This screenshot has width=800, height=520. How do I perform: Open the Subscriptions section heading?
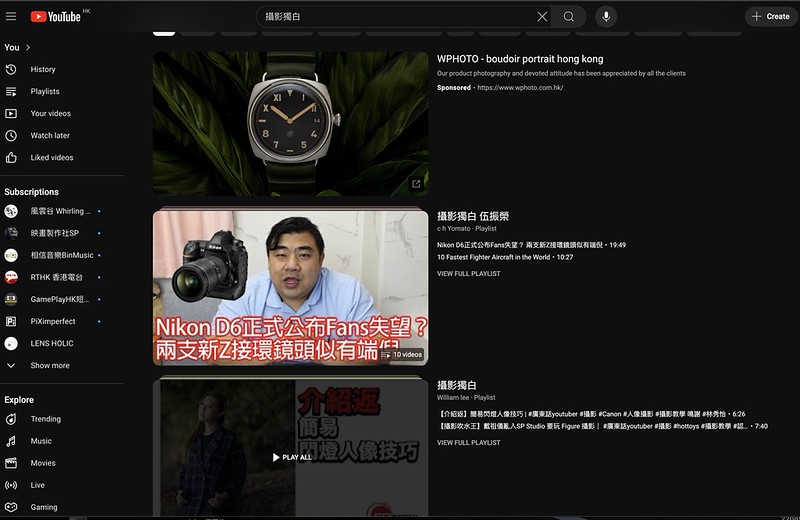coord(32,192)
